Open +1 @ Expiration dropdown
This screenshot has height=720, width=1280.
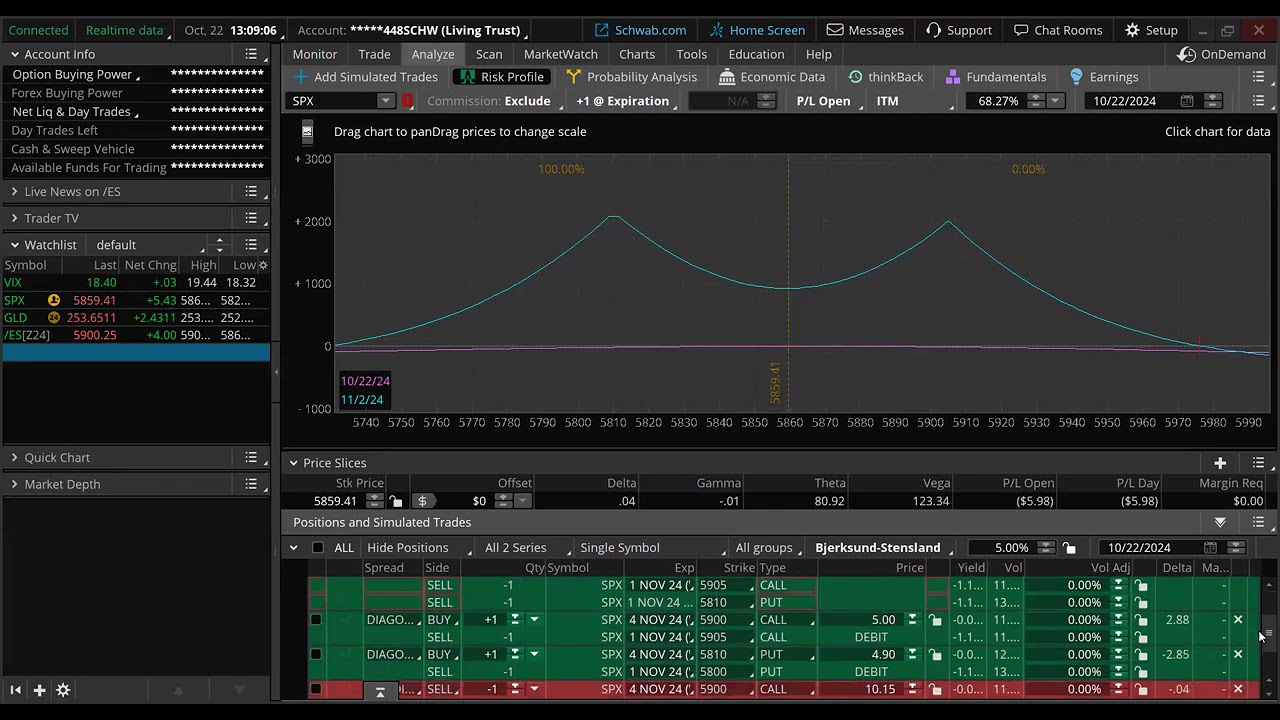626,101
